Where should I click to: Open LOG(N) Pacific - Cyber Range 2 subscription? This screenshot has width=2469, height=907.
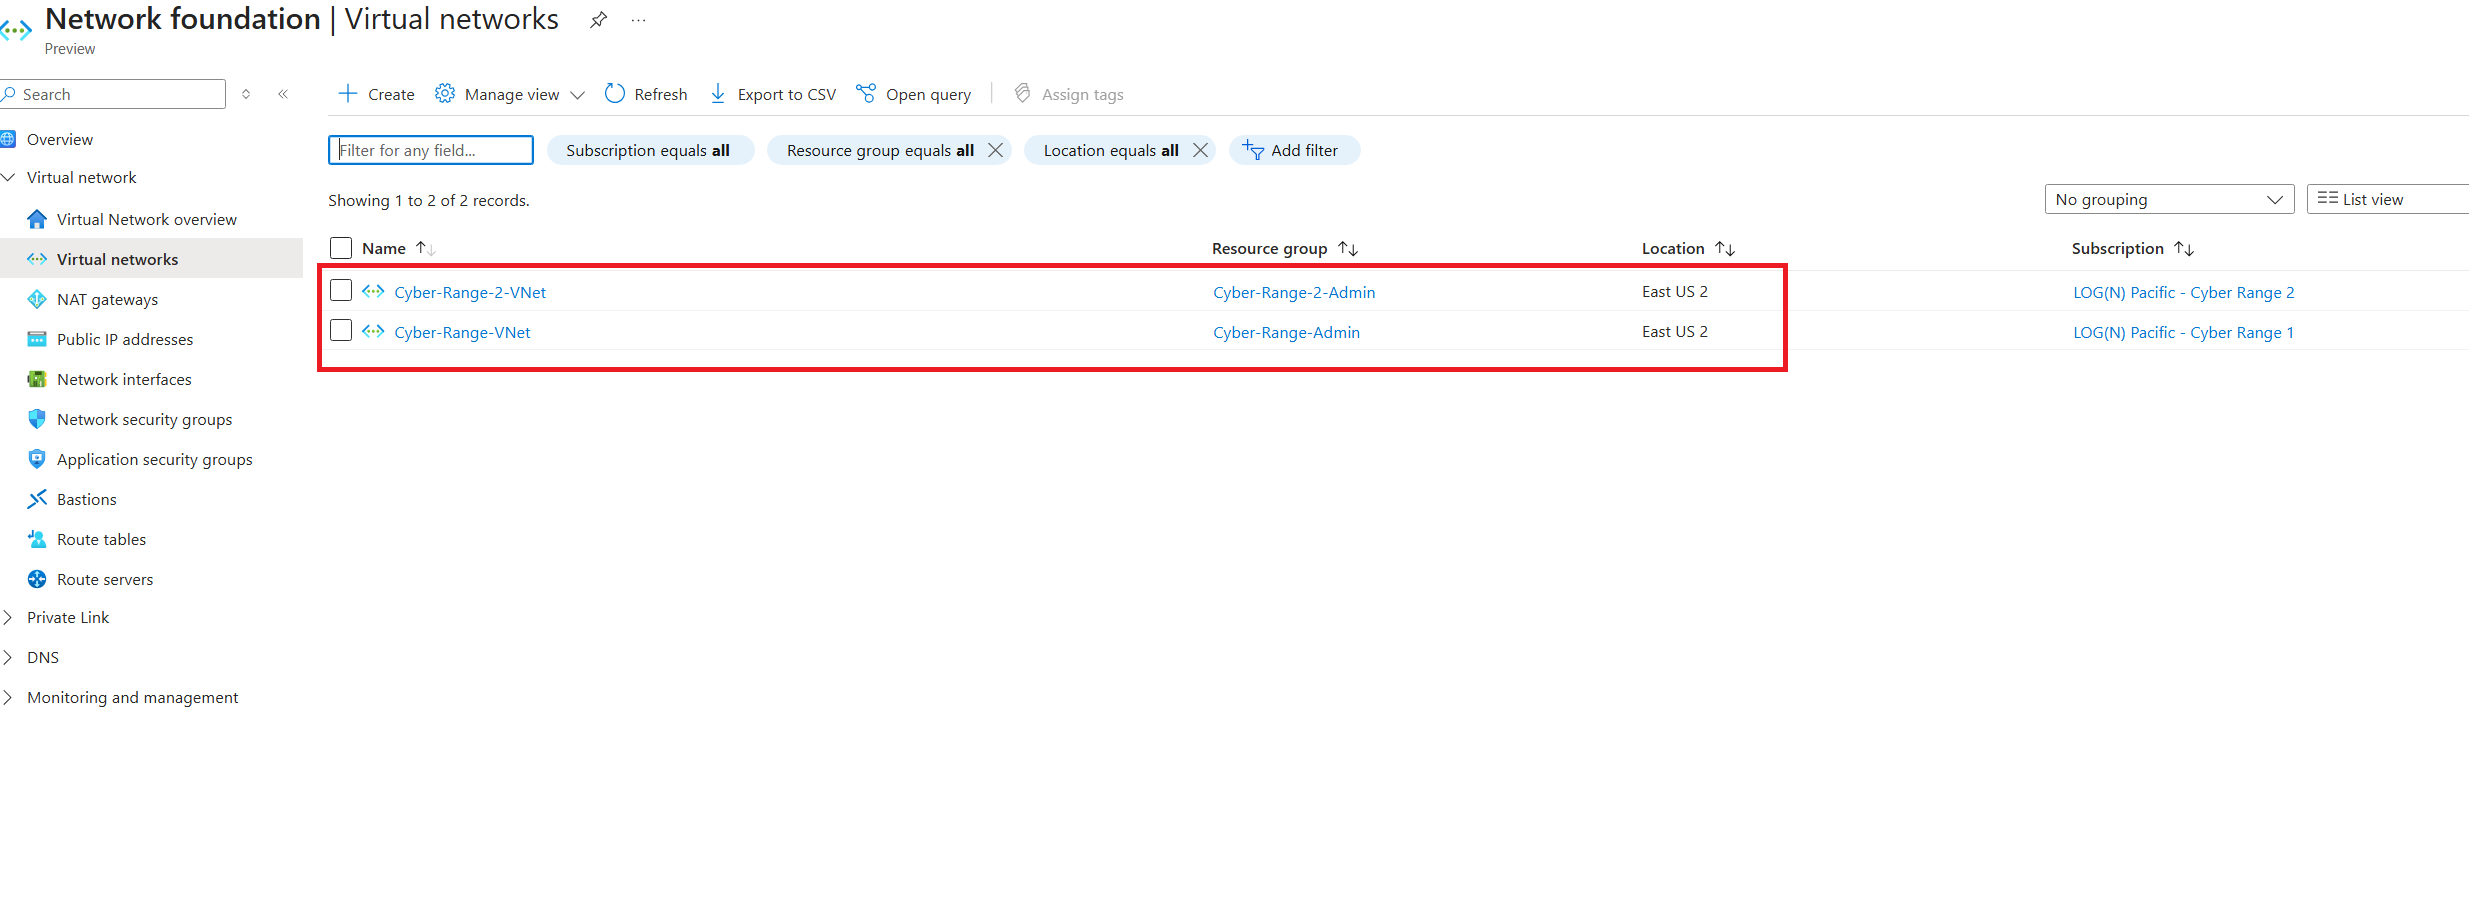(x=2183, y=292)
